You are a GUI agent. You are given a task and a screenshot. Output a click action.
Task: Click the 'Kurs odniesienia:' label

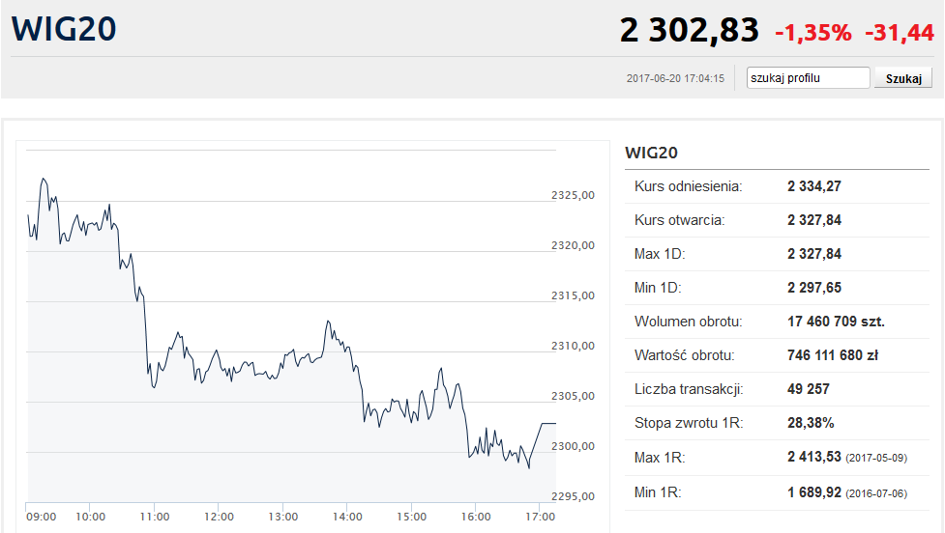pos(688,186)
